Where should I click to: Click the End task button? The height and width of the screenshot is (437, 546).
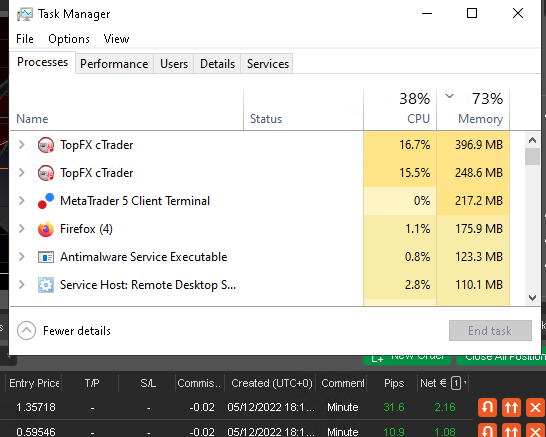point(490,330)
